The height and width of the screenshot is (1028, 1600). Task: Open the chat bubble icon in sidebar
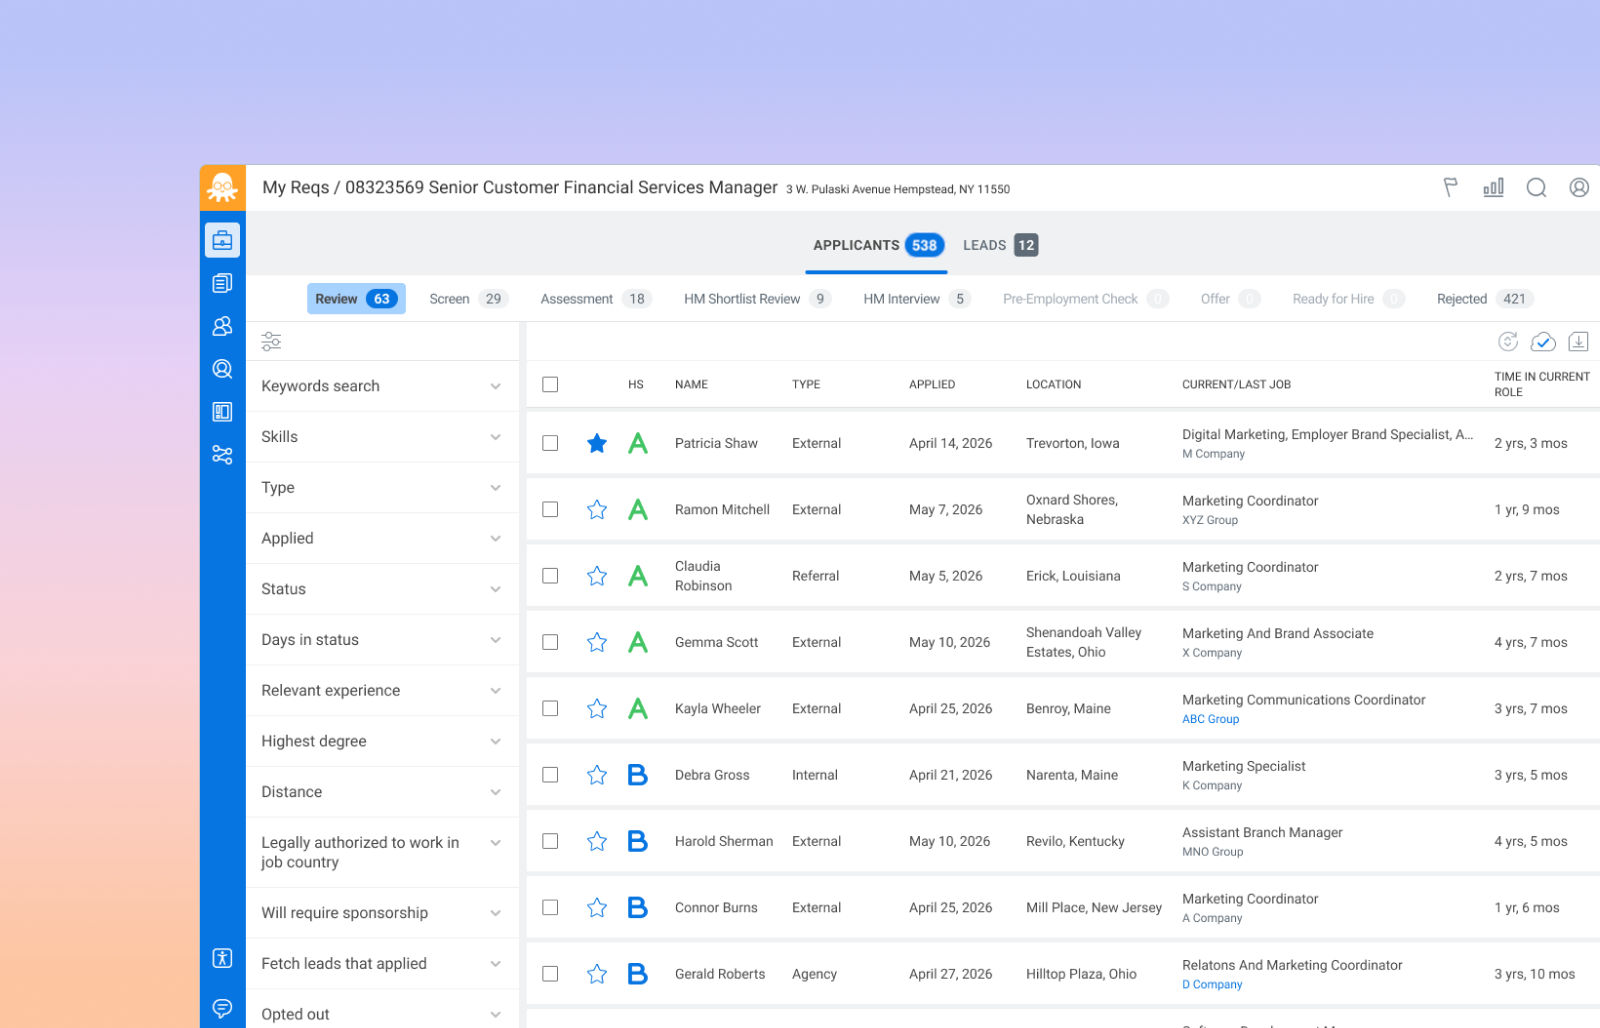click(222, 1007)
